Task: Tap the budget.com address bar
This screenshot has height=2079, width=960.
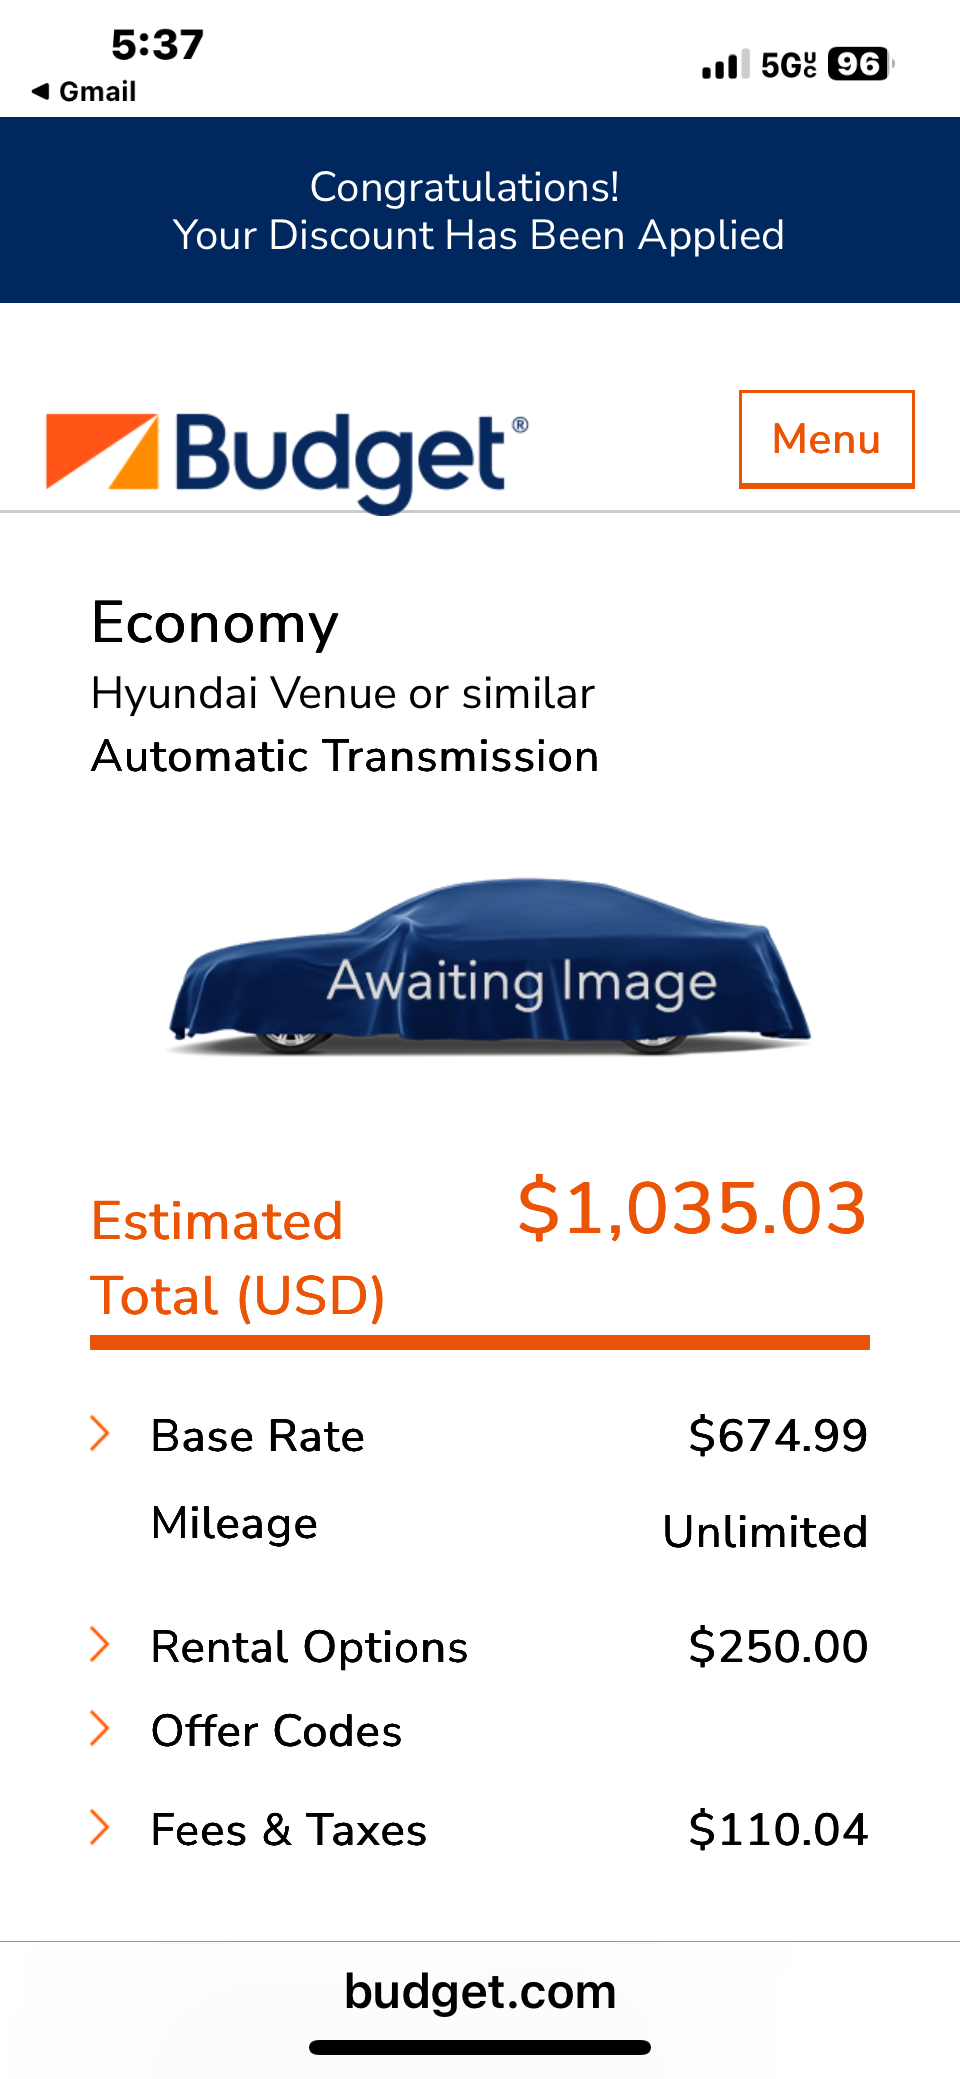Action: [x=480, y=1991]
